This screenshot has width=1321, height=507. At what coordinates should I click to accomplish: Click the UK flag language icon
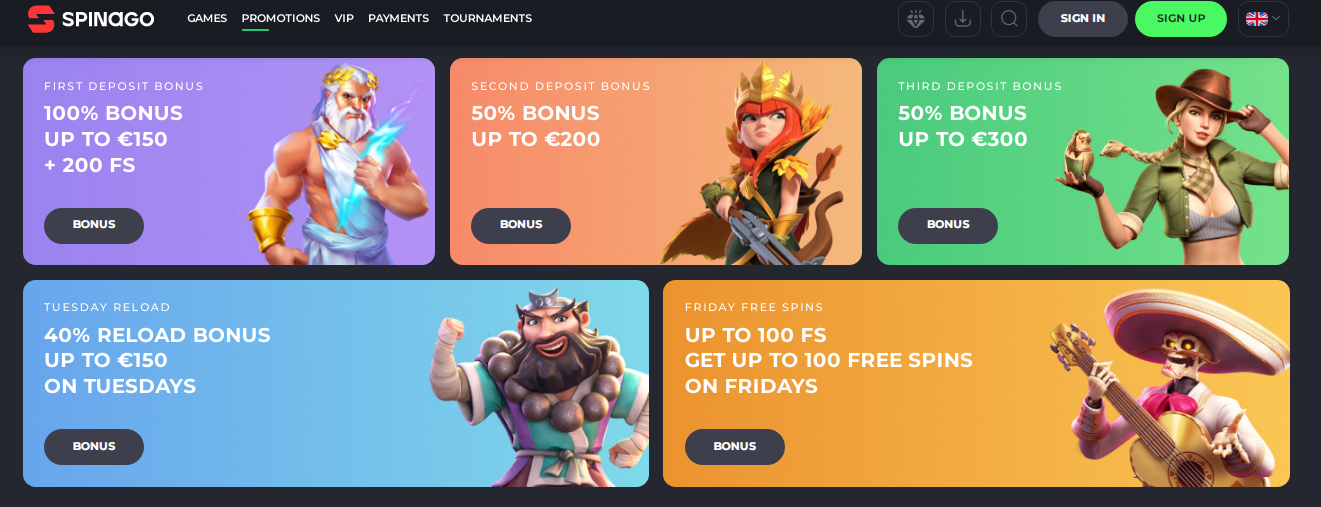pos(1256,19)
